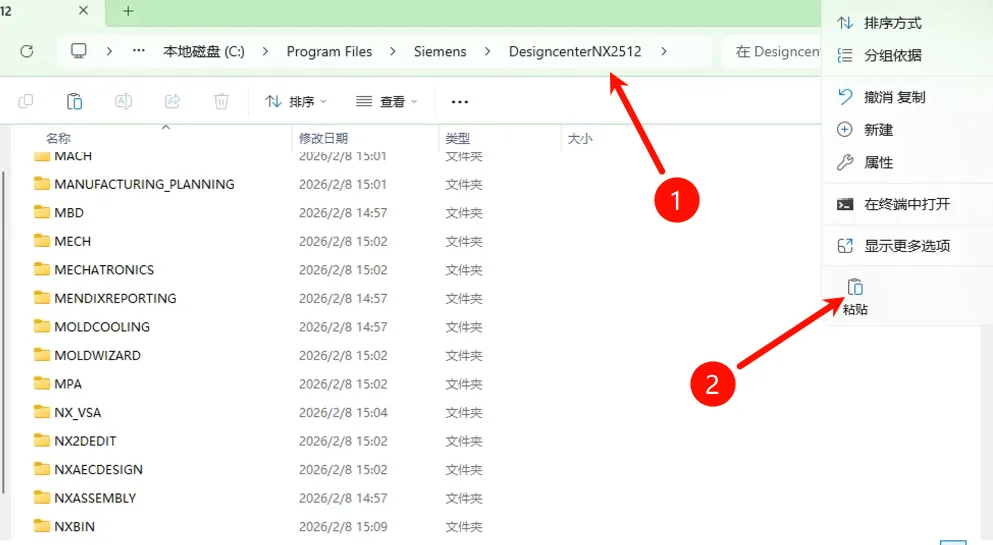
Task: Click the search box 在 Designcen
Action: click(x=771, y=51)
